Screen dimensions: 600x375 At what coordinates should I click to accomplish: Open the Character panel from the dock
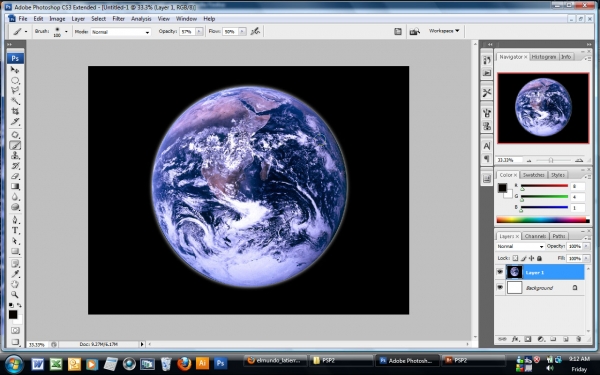pos(487,146)
